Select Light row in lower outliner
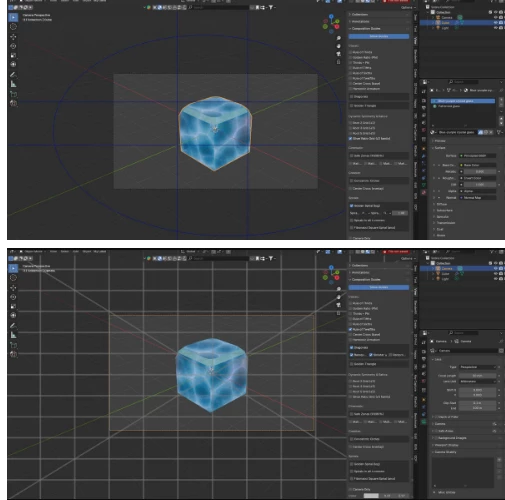 462,279
